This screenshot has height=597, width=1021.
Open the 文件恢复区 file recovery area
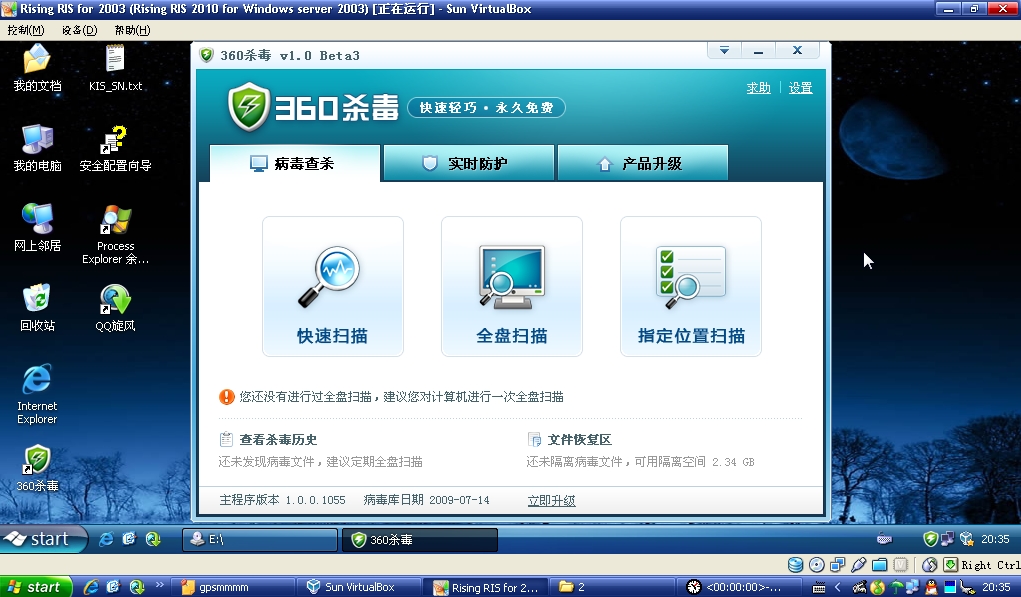[580, 439]
